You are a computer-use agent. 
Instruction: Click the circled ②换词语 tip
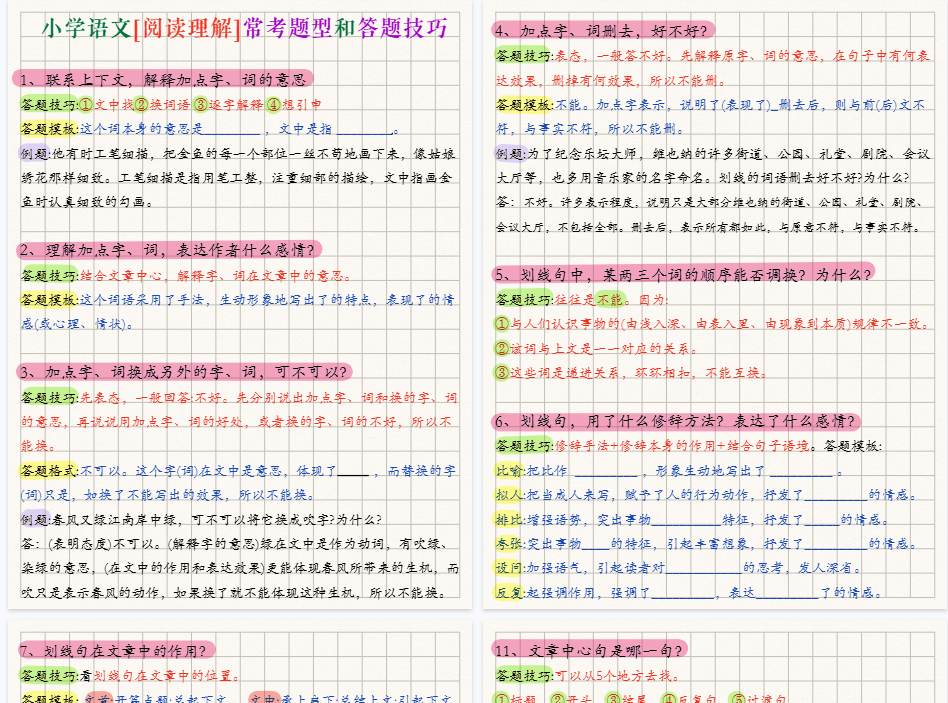click(162, 104)
